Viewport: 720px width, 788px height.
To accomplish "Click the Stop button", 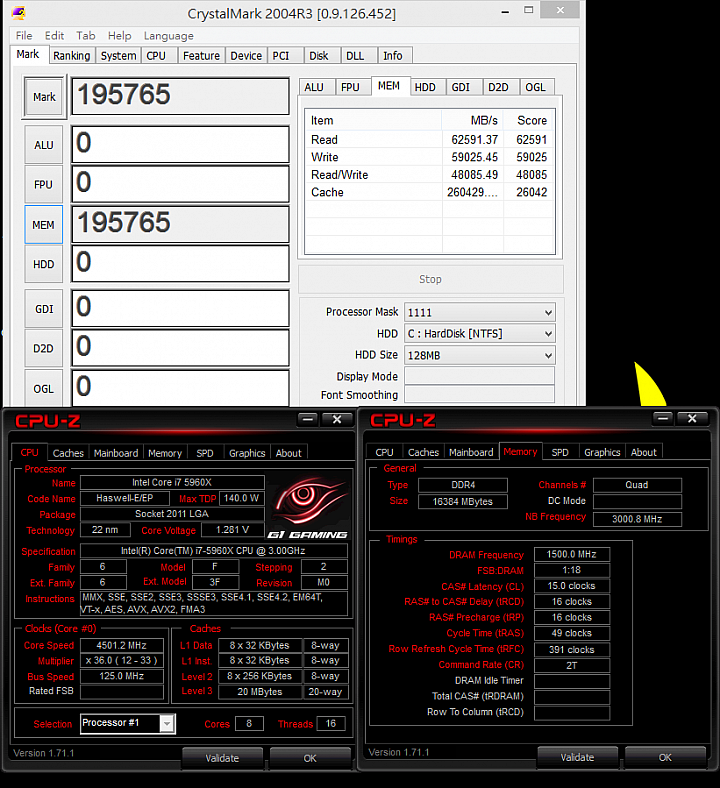I will tap(431, 279).
